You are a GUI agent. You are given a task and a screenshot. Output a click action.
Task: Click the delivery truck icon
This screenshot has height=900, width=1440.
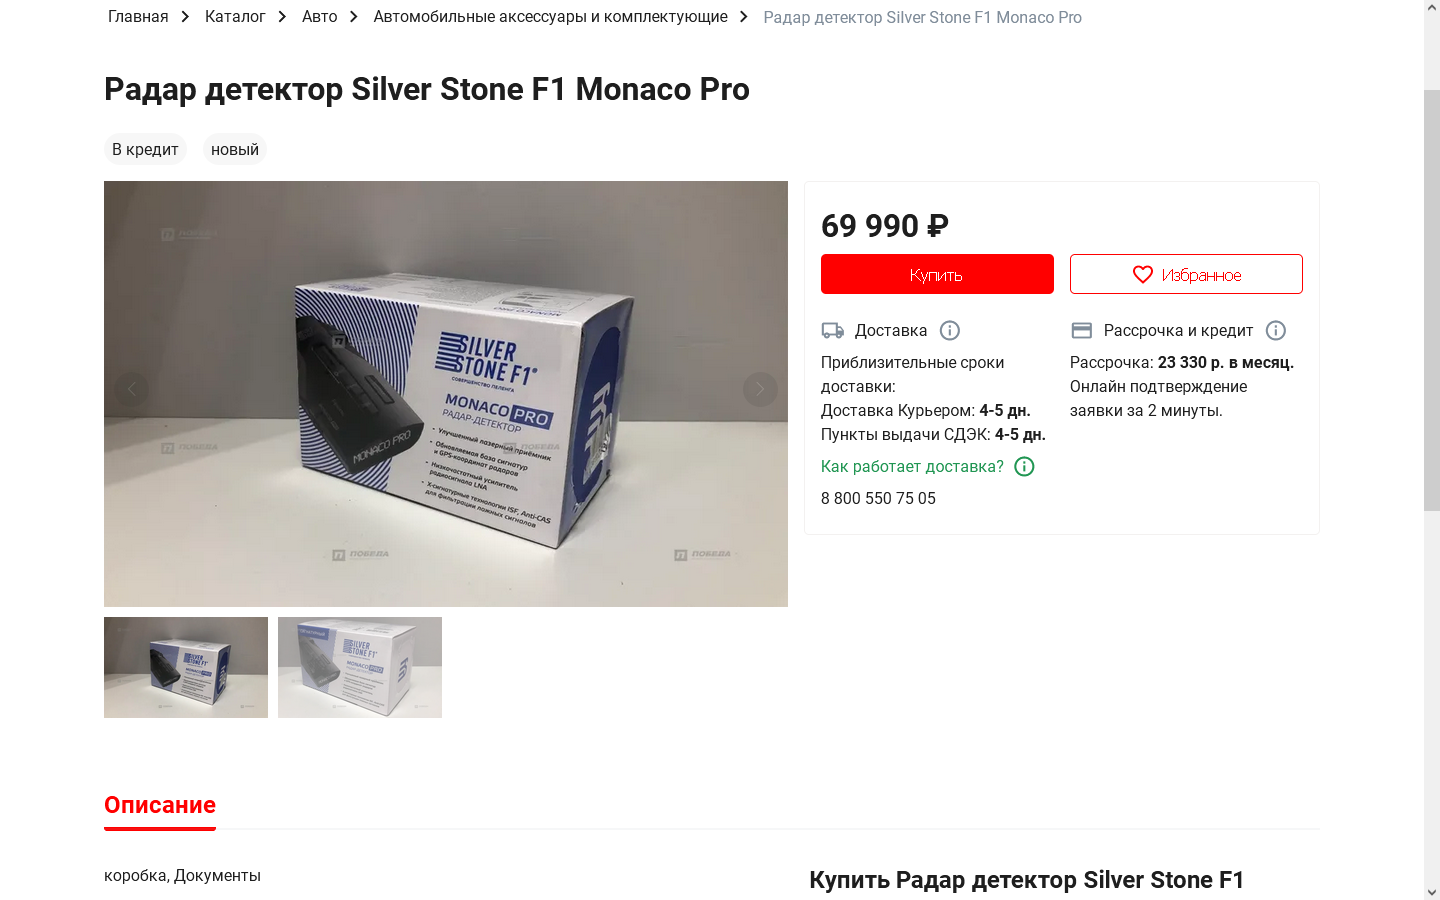[832, 330]
